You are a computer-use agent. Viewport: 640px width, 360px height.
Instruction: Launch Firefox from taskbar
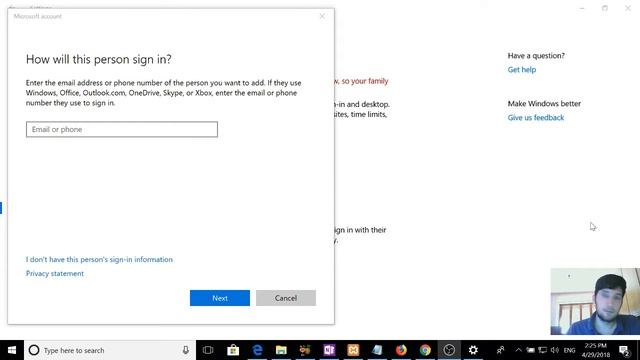(401, 350)
